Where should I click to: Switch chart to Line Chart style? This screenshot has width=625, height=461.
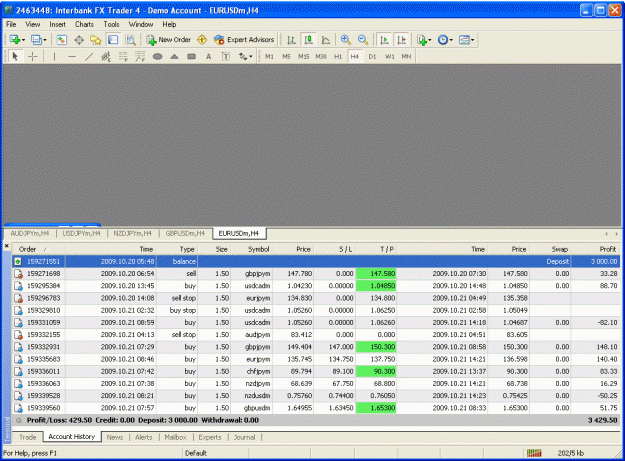click(x=326, y=40)
